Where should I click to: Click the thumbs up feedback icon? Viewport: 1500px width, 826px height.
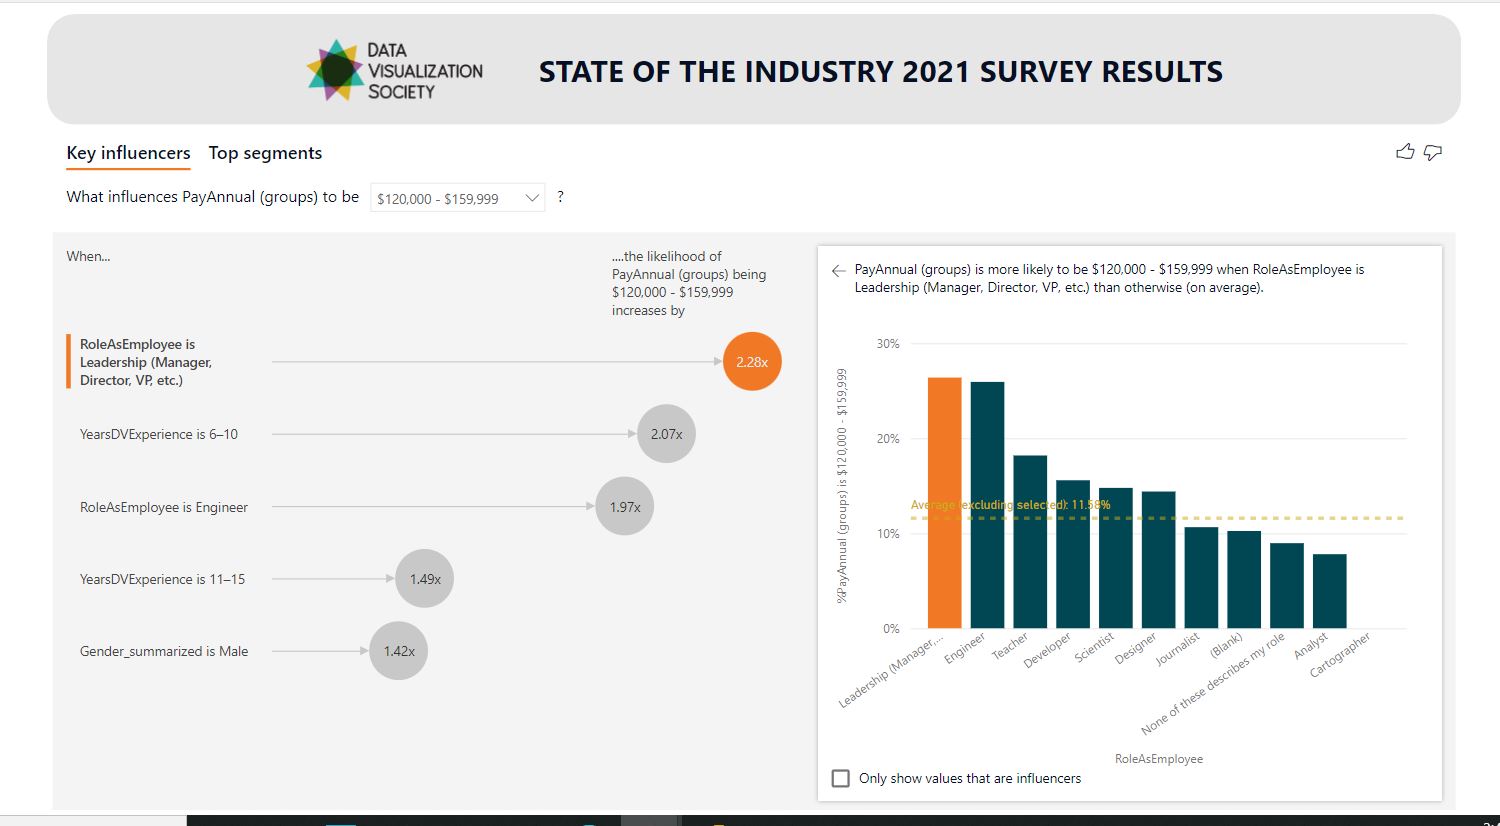[1405, 152]
